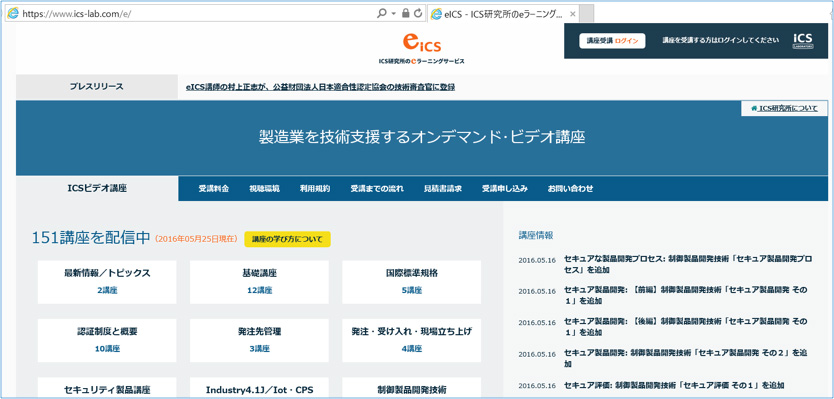834x399 pixels.
Task: Close the eICS browser tab
Action: 572,14
